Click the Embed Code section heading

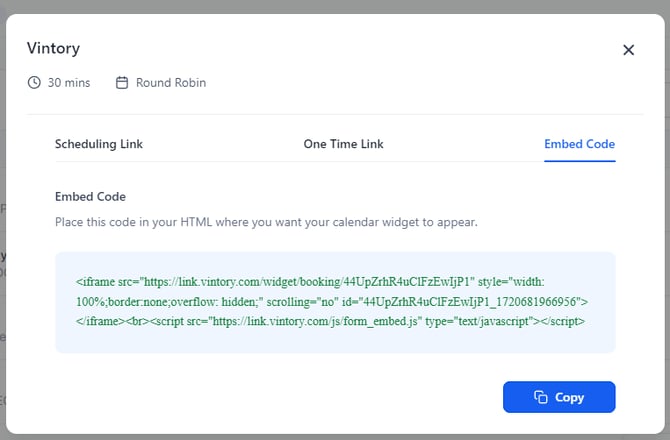(x=90, y=197)
